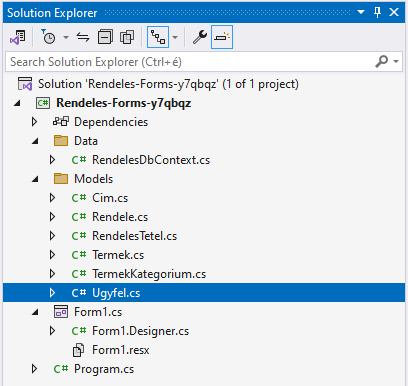Toggle Preview Selected Items button
This screenshot has height=386, width=408.
(222, 37)
